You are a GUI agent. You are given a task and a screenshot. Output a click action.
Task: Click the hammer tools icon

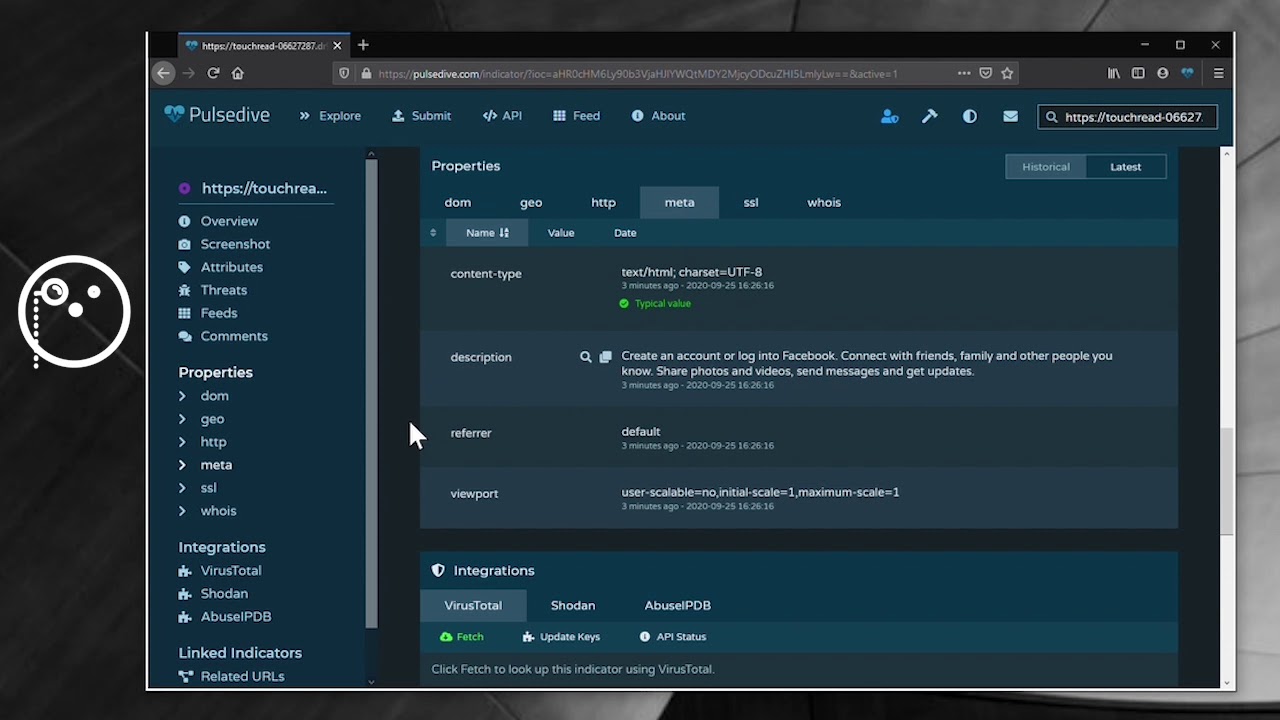(x=929, y=116)
